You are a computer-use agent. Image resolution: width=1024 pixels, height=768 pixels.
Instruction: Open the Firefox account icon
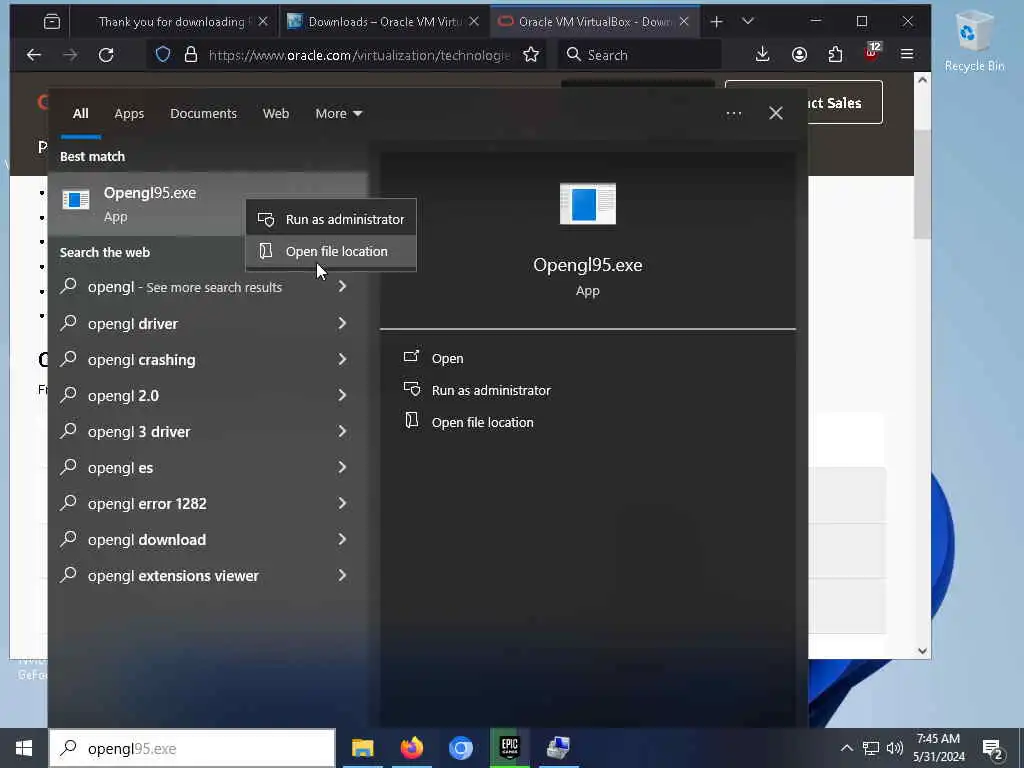coord(799,55)
